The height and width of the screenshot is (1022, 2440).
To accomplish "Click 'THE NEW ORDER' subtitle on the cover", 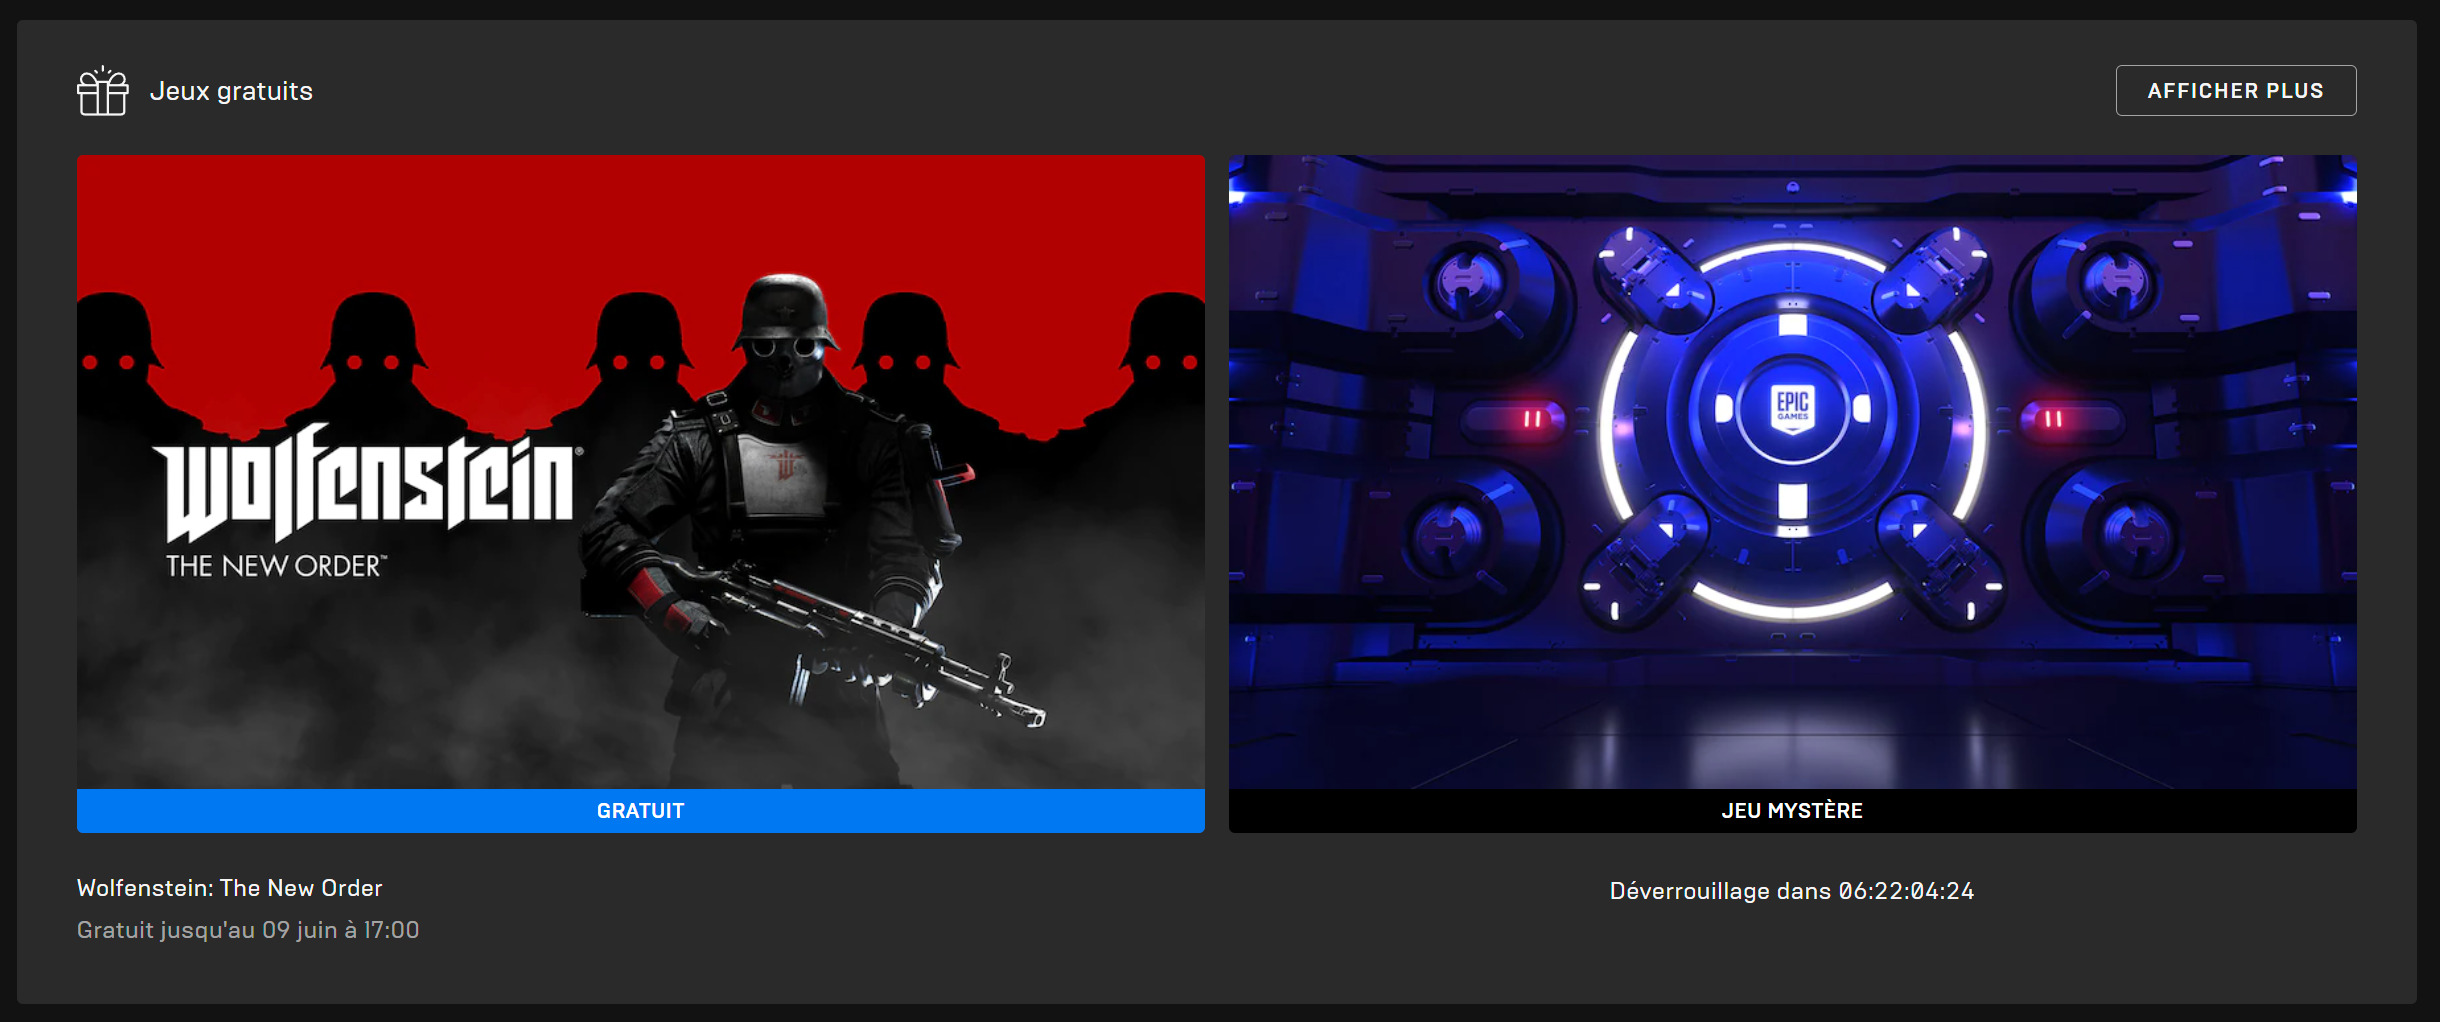I will 275,566.
